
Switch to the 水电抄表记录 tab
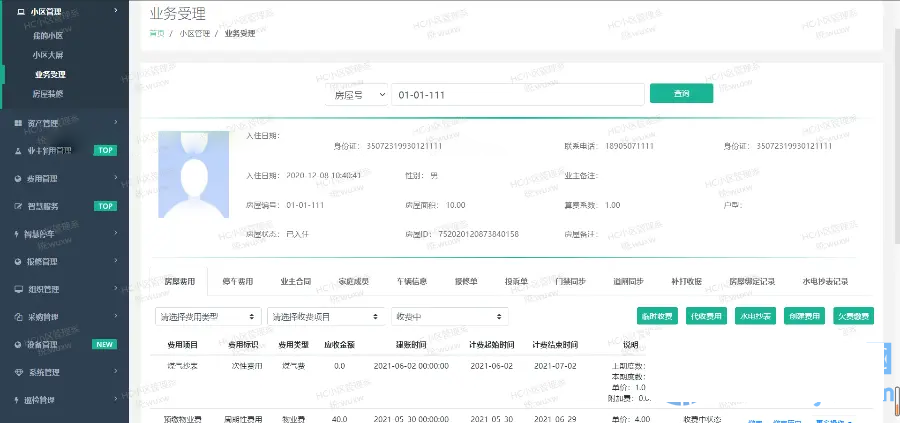825,281
